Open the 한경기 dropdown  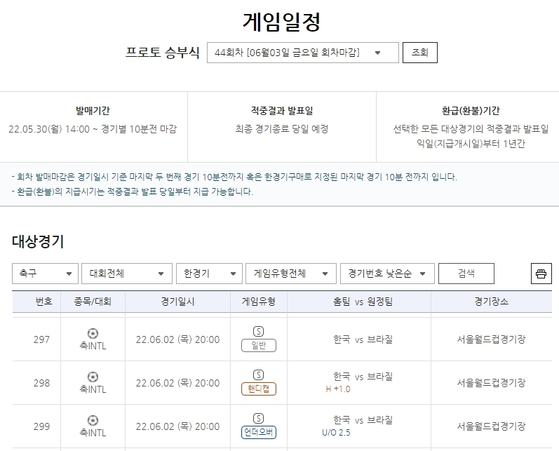click(x=209, y=273)
